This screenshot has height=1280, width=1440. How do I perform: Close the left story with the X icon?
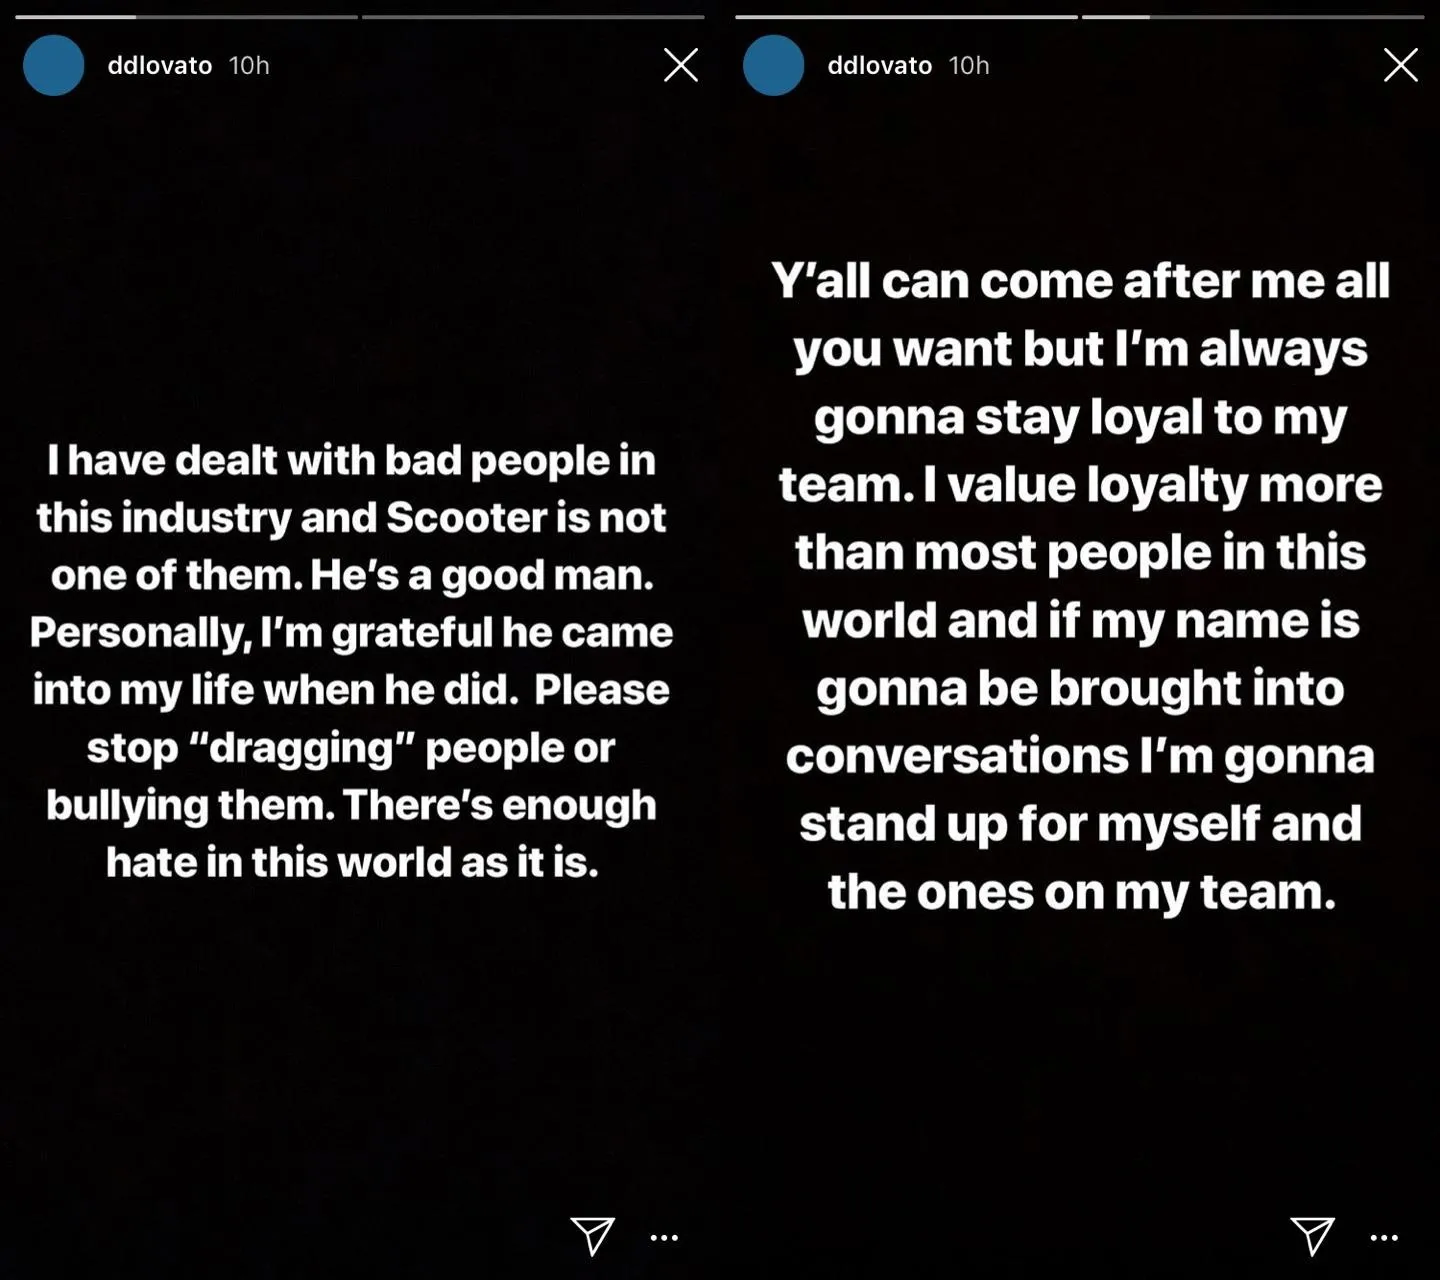(x=681, y=65)
